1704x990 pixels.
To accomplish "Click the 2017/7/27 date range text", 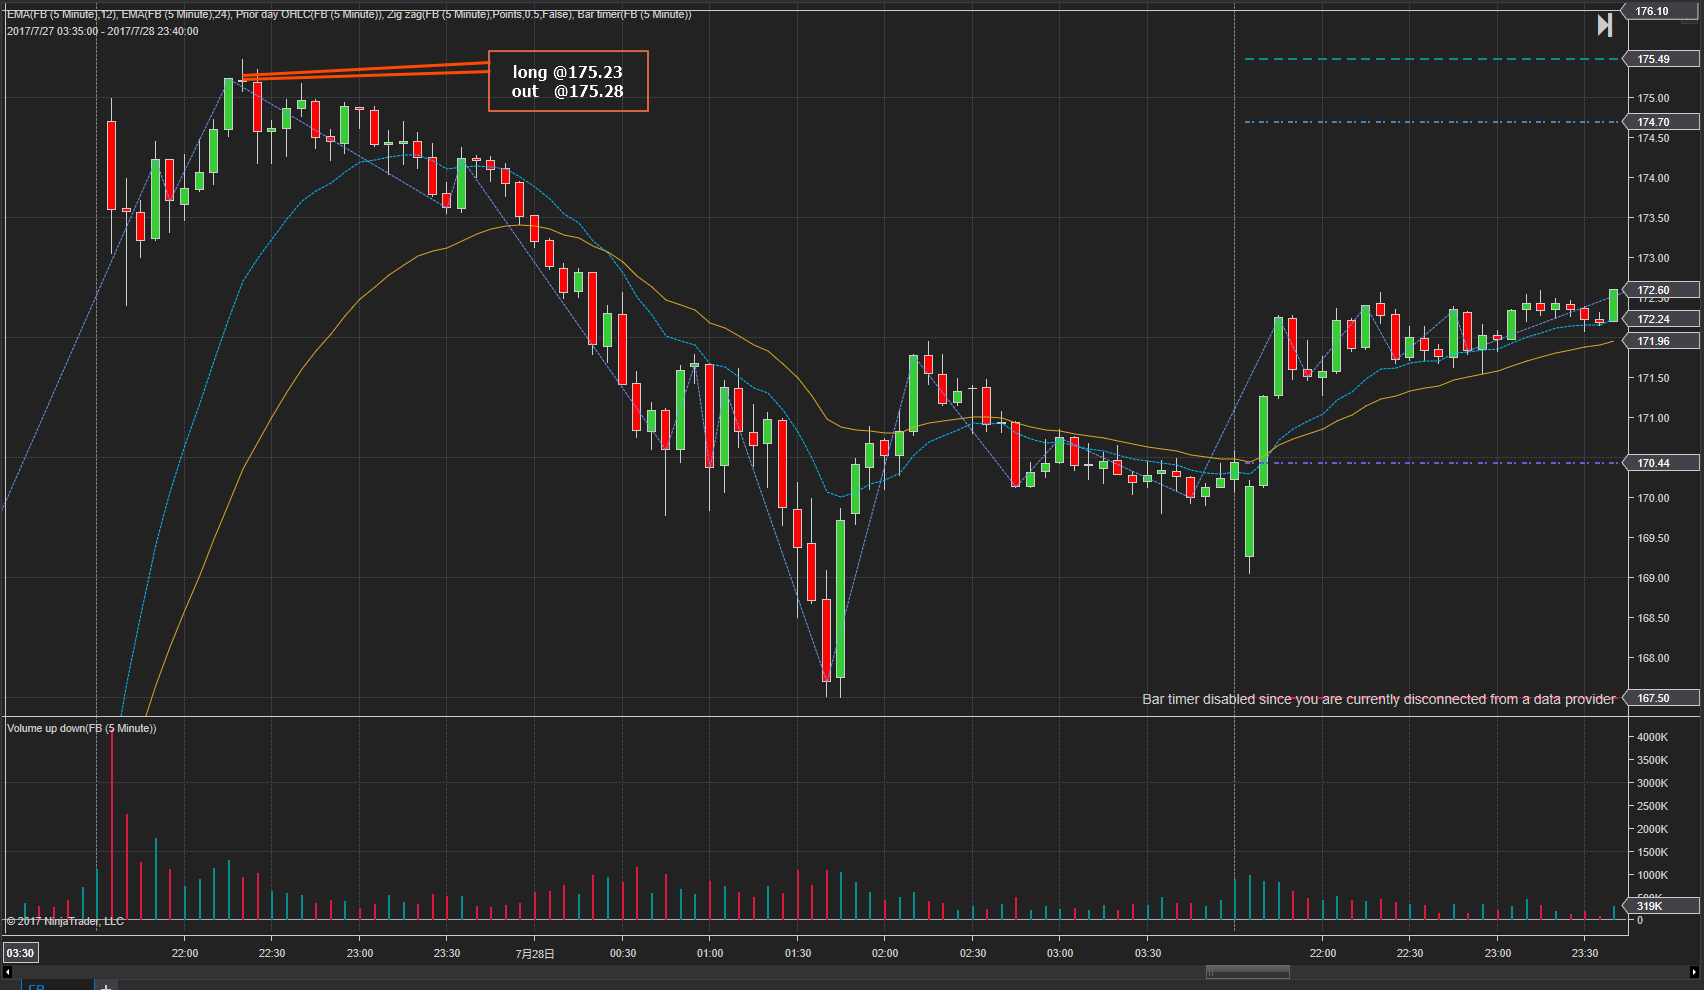I will (x=102, y=31).
